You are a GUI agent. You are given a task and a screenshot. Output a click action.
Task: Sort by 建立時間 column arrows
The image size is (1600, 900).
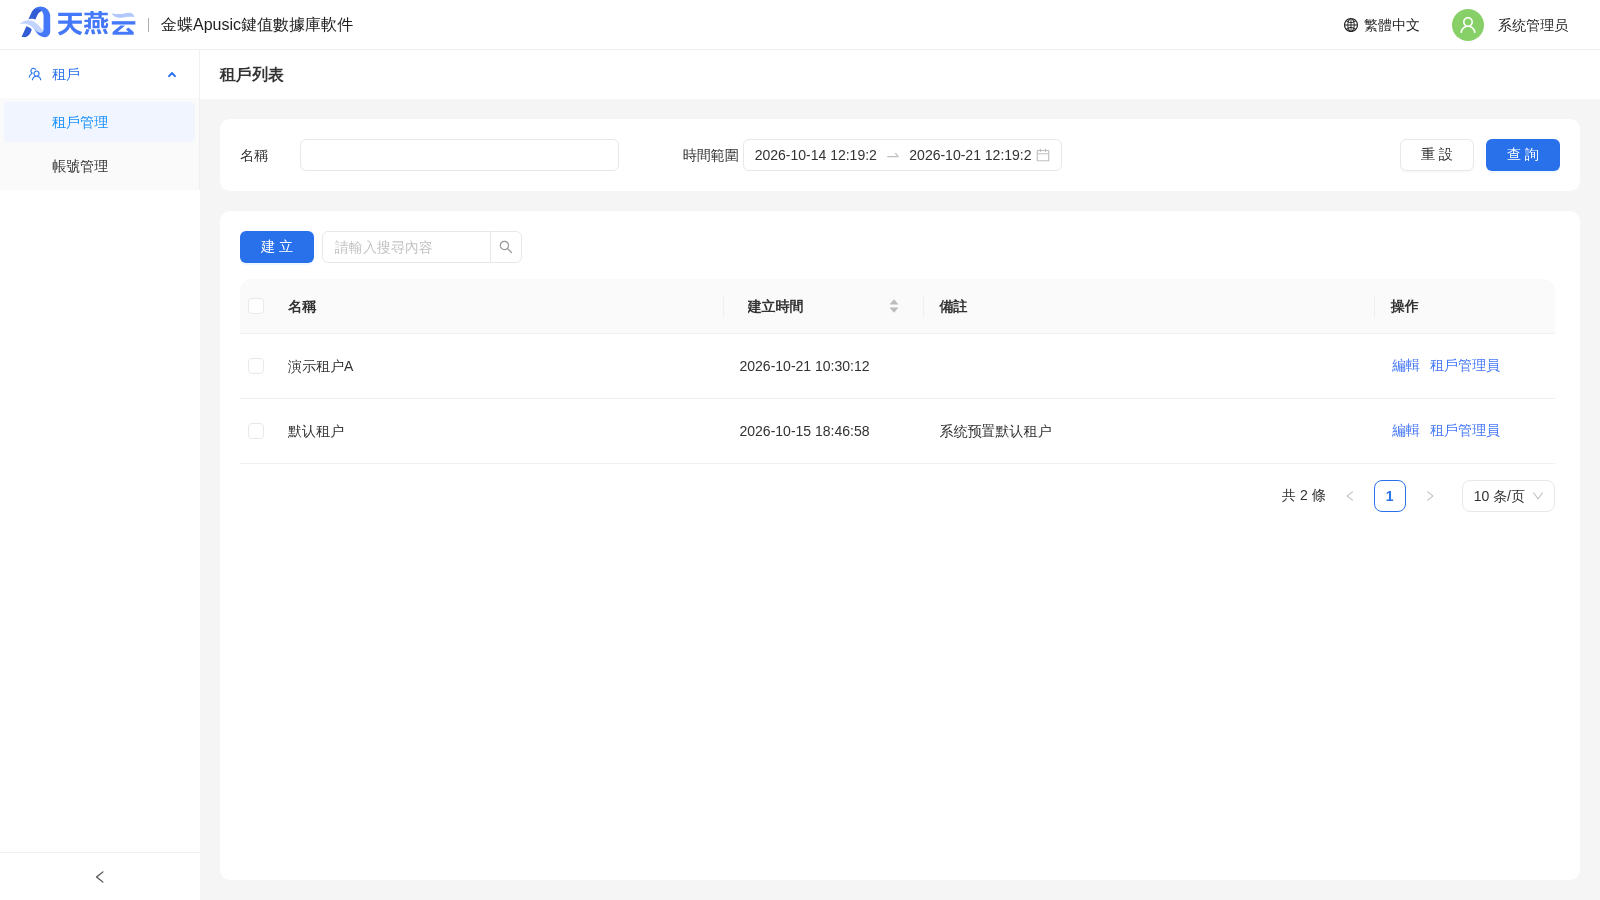(x=894, y=306)
